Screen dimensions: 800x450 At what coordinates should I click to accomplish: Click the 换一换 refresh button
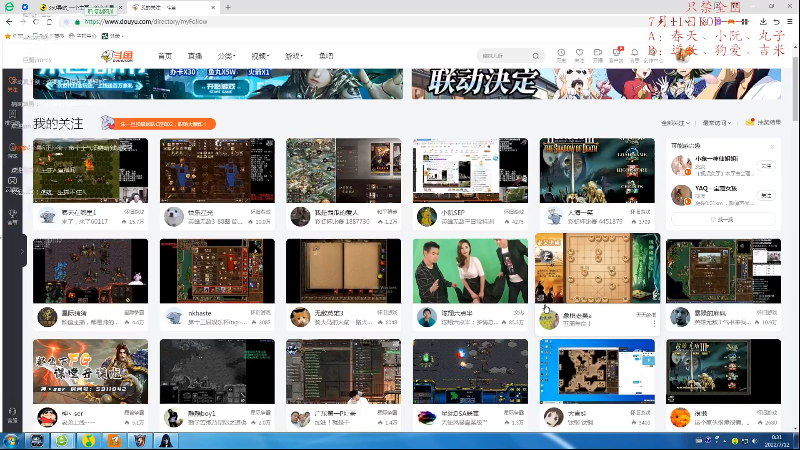pyautogui.click(x=723, y=219)
